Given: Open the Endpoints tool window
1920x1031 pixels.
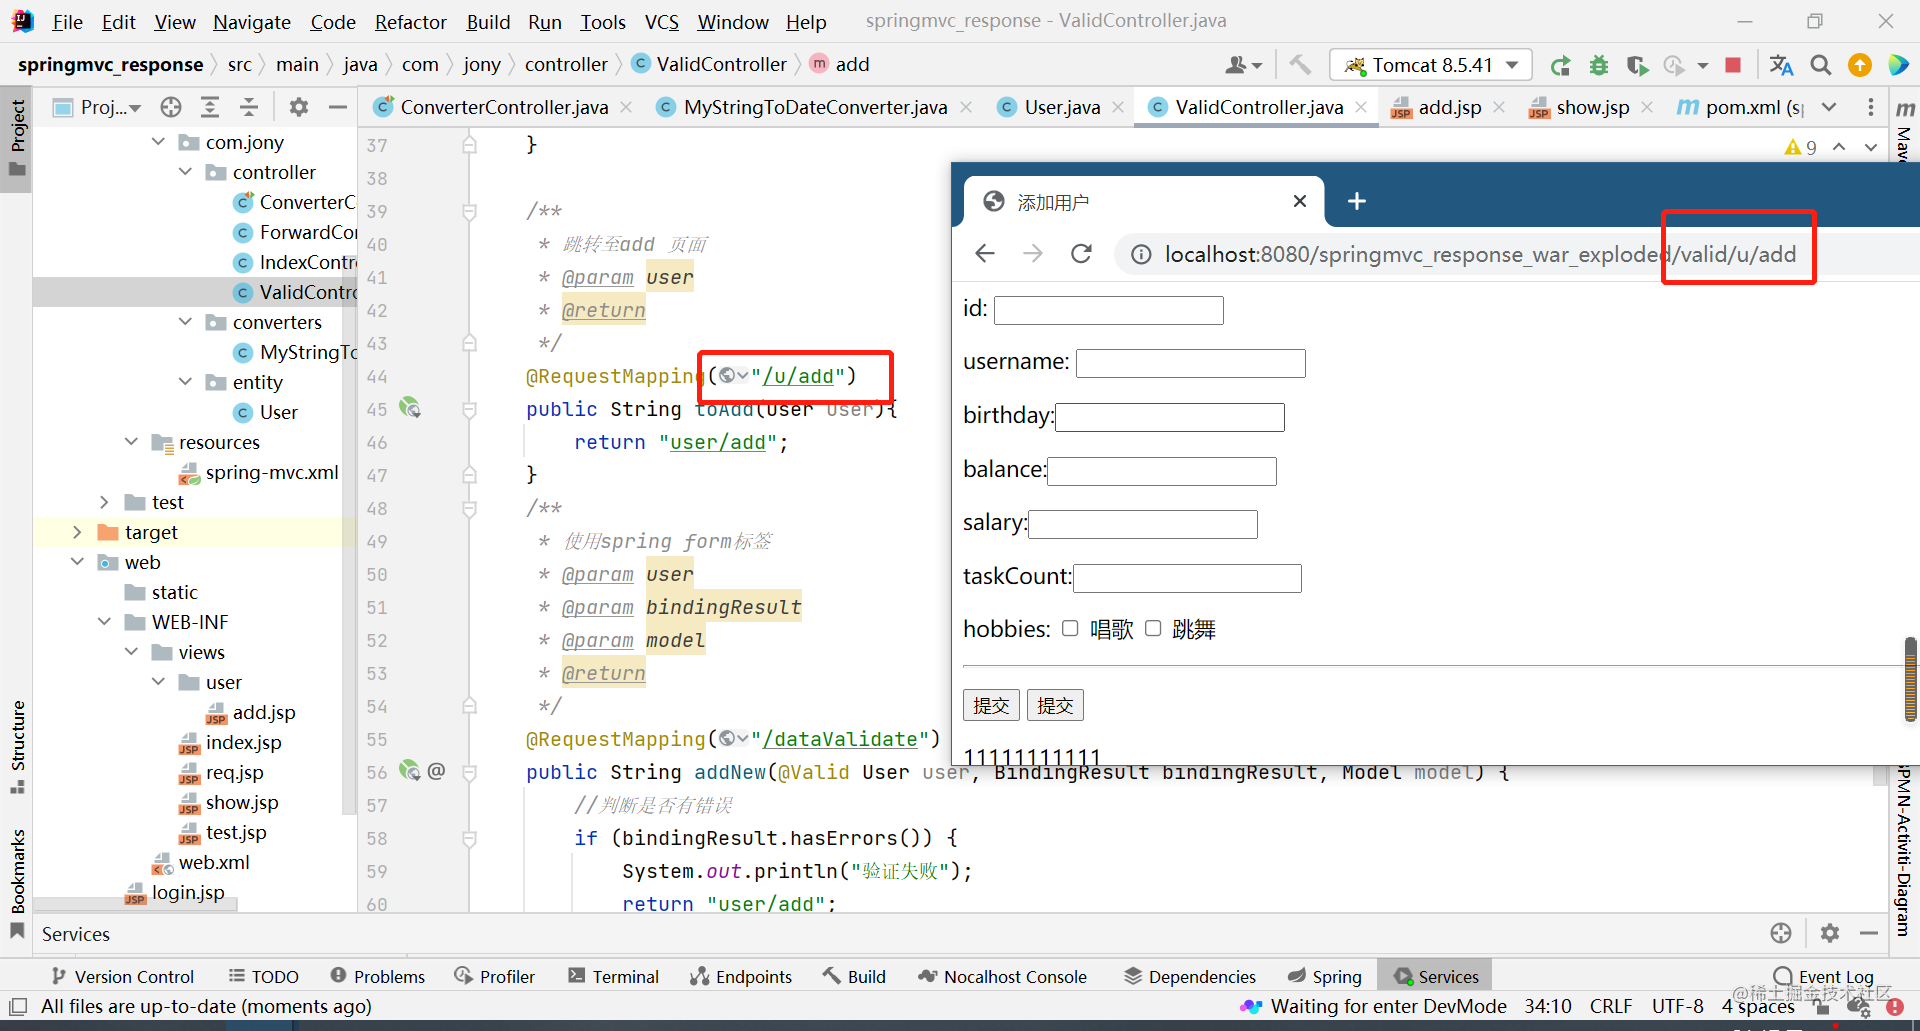Looking at the screenshot, I should click(x=741, y=976).
